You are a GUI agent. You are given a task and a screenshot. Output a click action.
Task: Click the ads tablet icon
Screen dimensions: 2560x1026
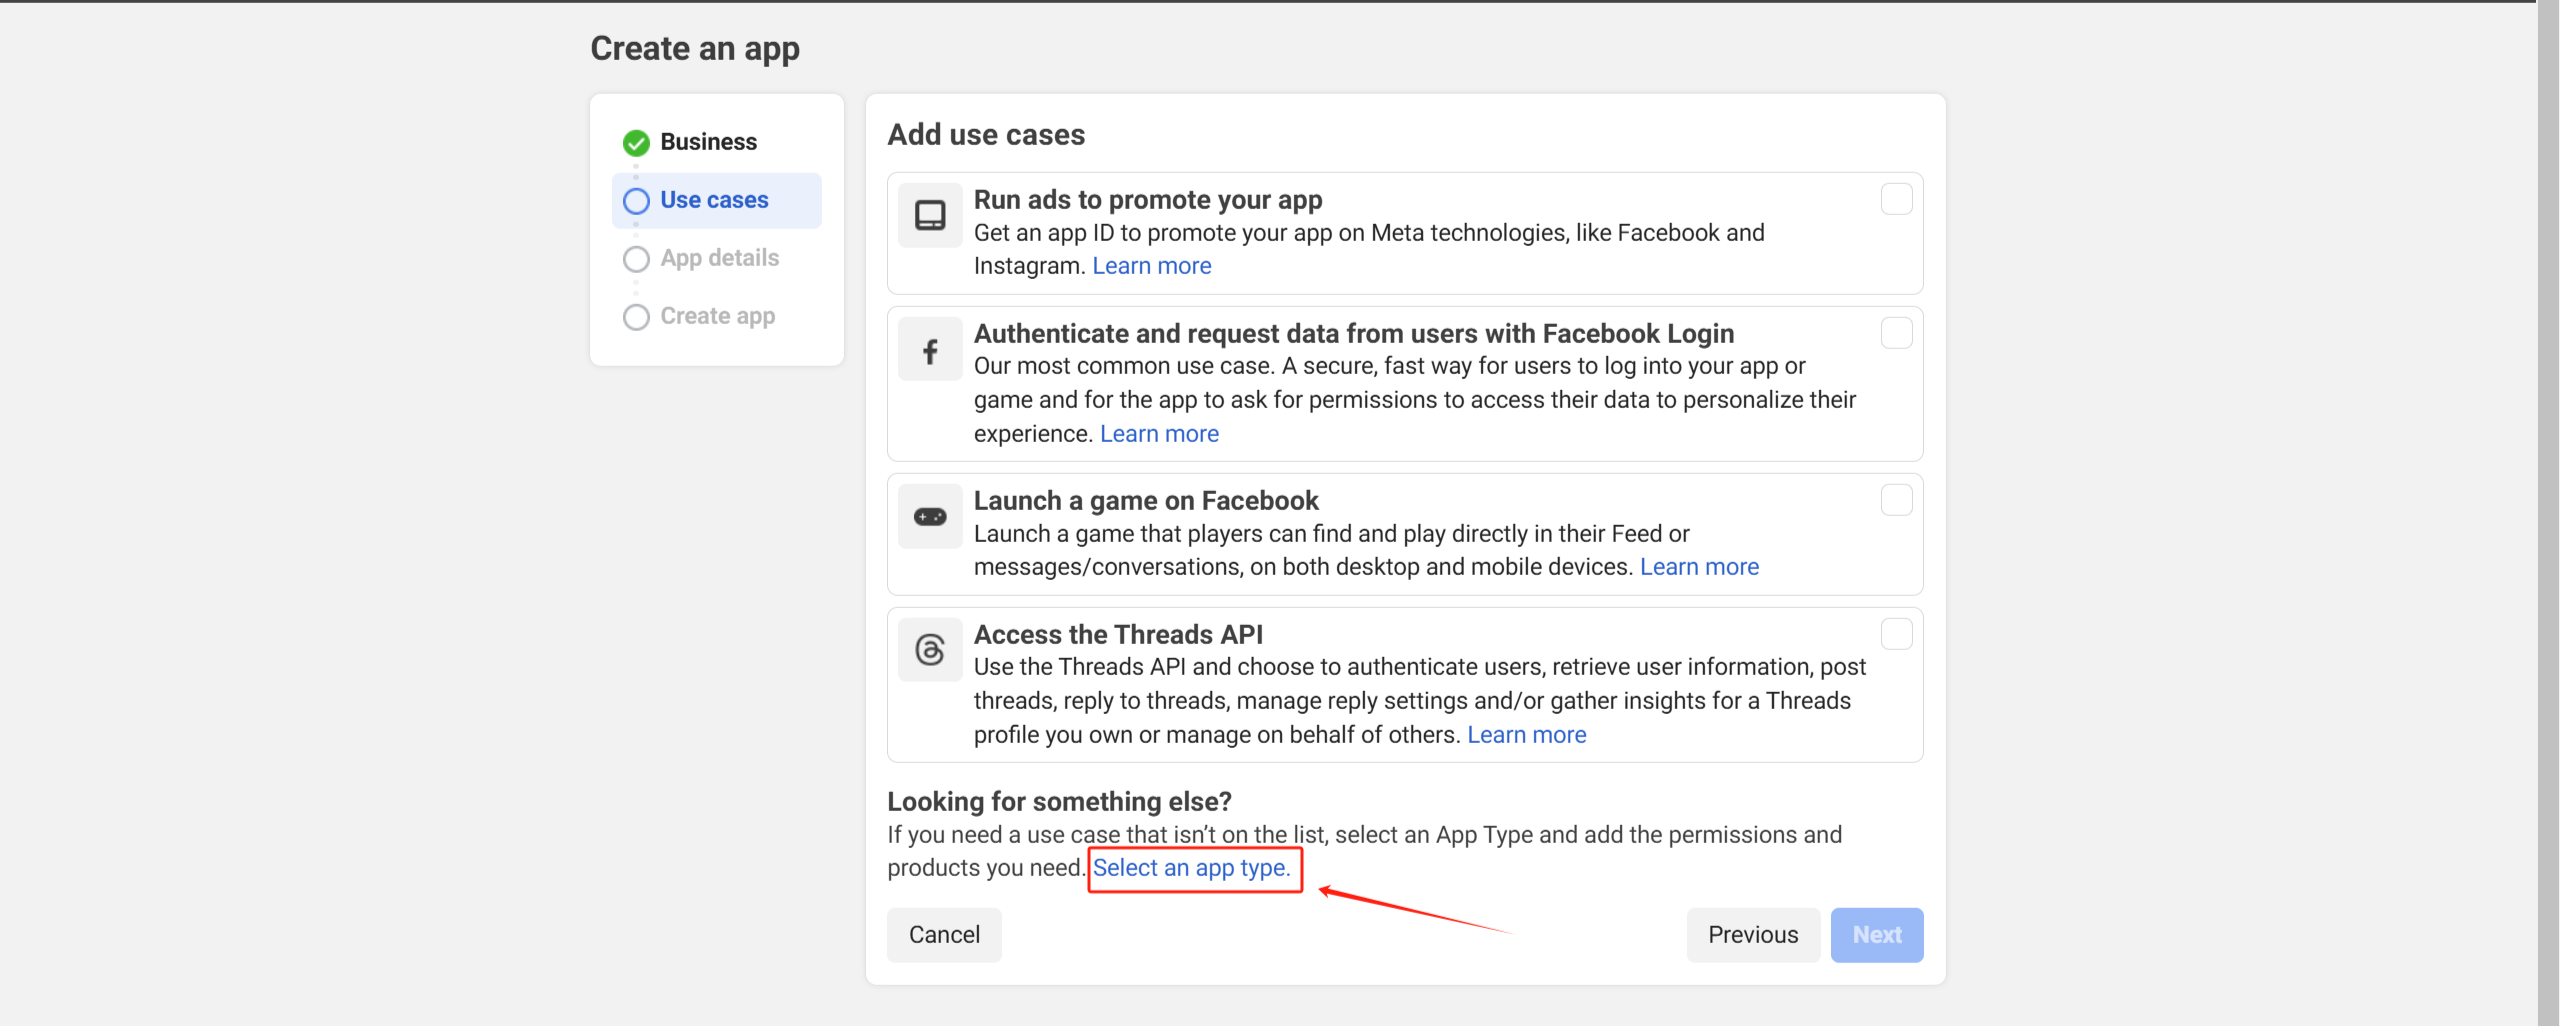[930, 215]
